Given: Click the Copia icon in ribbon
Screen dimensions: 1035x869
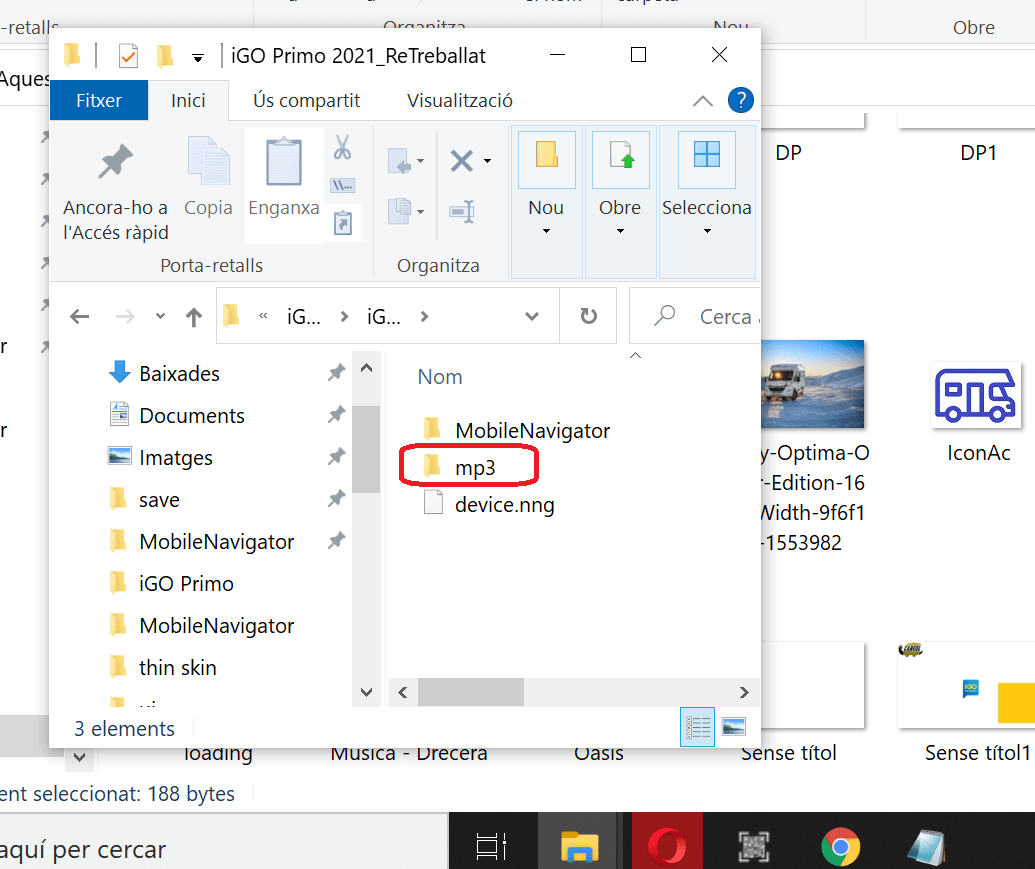Looking at the screenshot, I should click(x=208, y=163).
